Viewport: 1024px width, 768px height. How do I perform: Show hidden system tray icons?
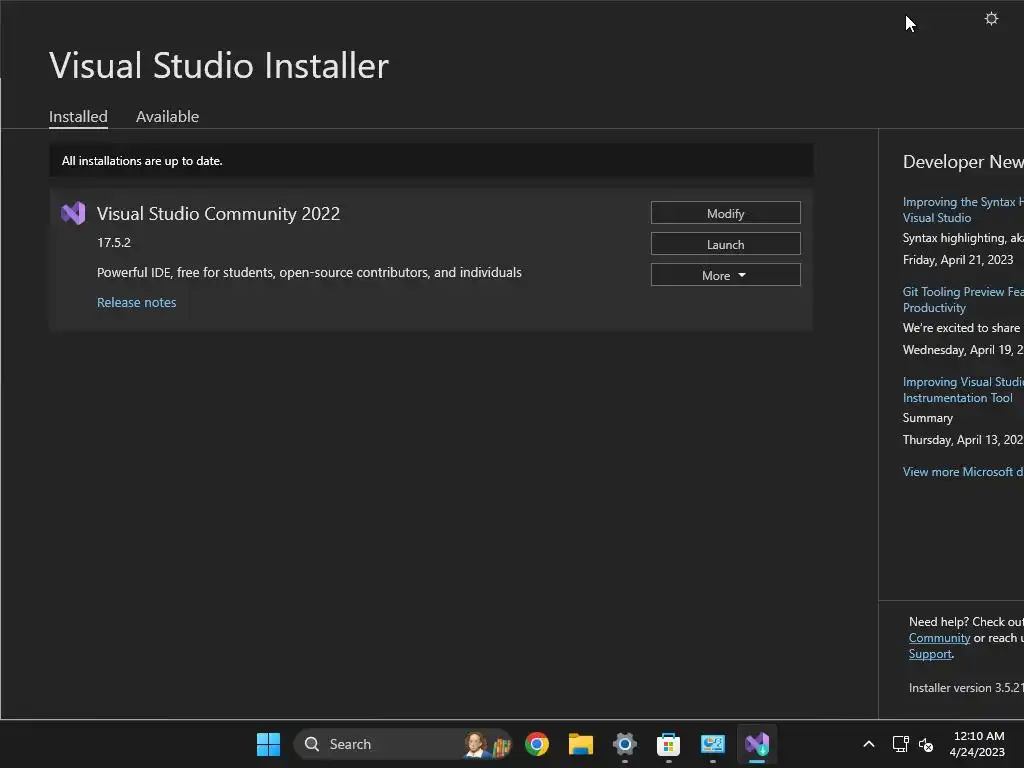coord(869,744)
